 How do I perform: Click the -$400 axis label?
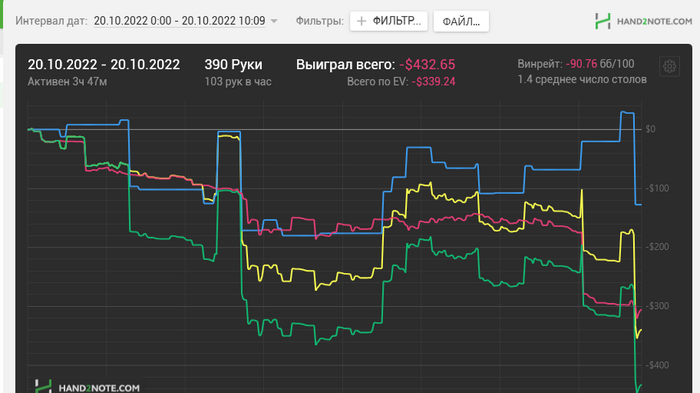[657, 365]
